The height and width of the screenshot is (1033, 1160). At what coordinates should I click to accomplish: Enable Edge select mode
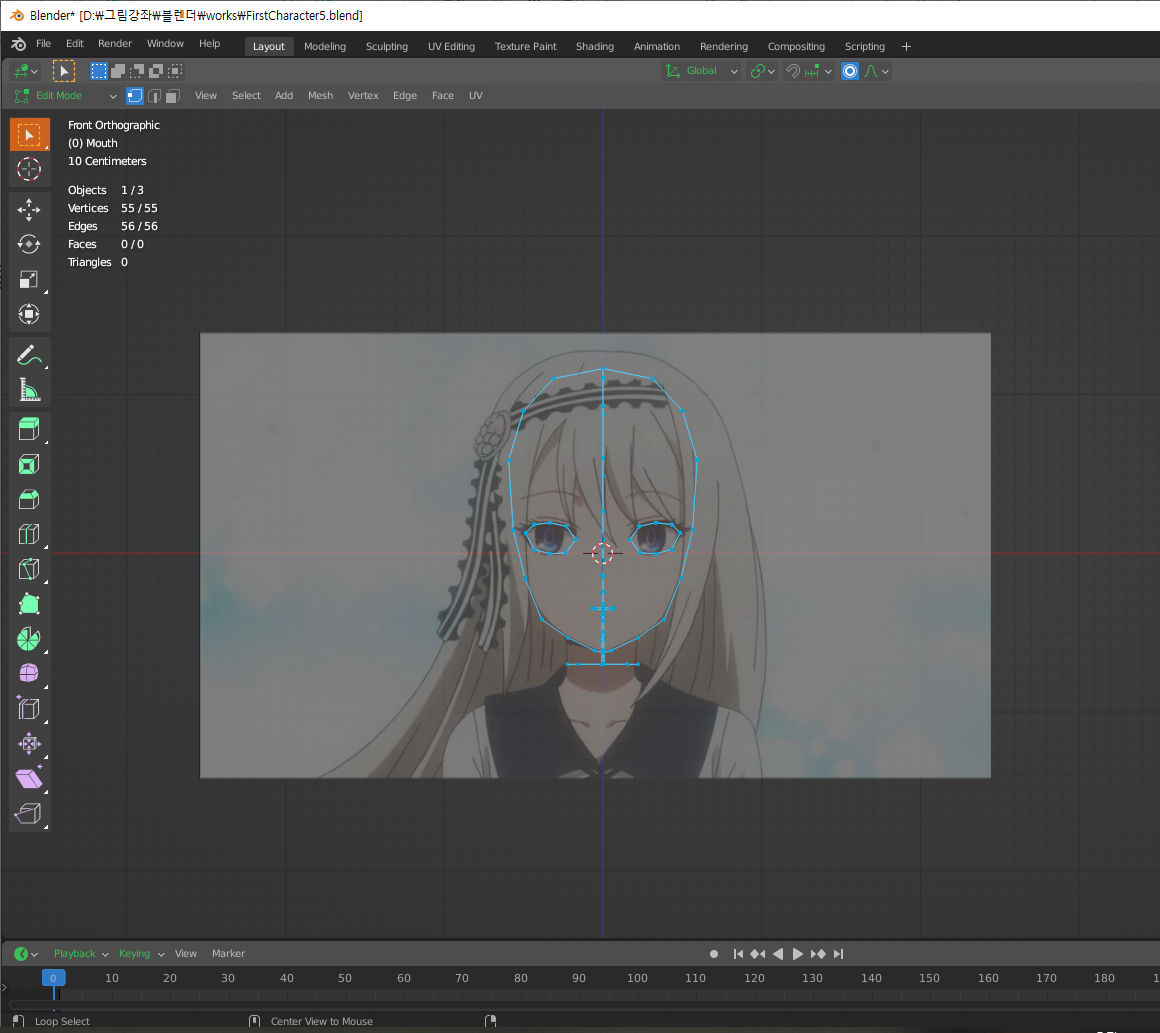coord(154,95)
